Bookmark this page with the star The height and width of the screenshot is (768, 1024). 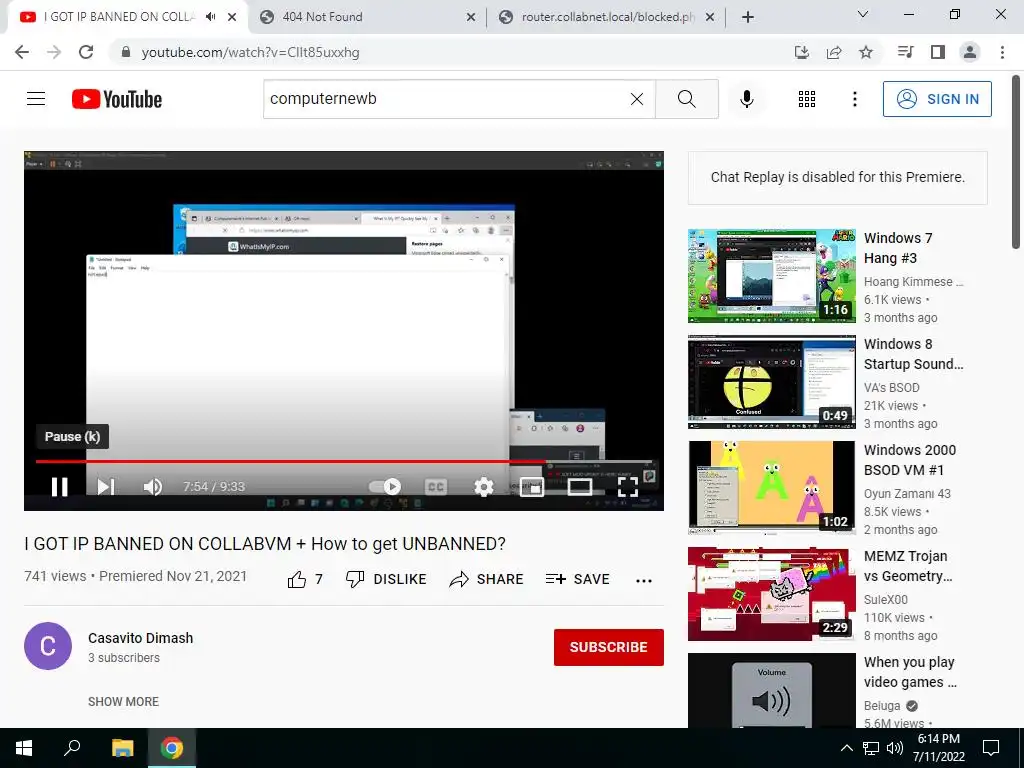[866, 52]
